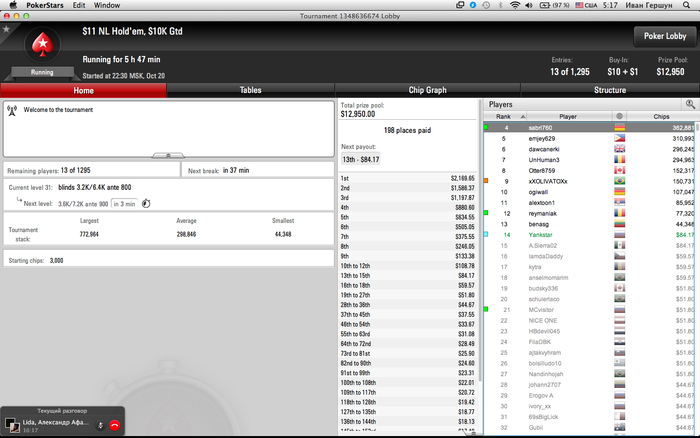The height and width of the screenshot is (438, 700).
Task: Sort players by the Chips column header
Action: click(661, 117)
